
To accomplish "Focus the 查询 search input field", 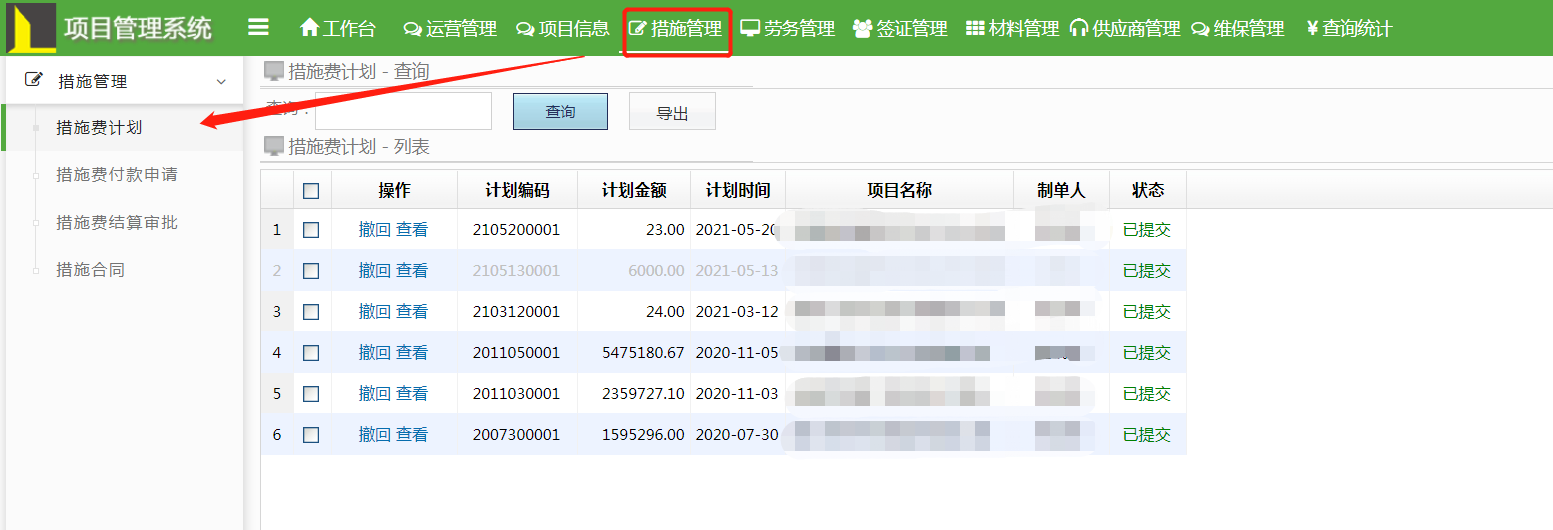I will [403, 111].
